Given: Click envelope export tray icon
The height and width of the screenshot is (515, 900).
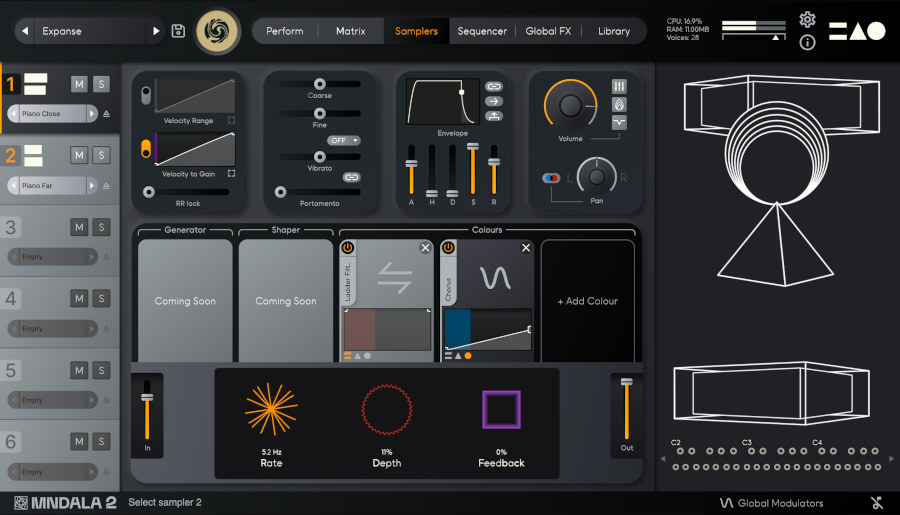Looking at the screenshot, I should tap(494, 117).
